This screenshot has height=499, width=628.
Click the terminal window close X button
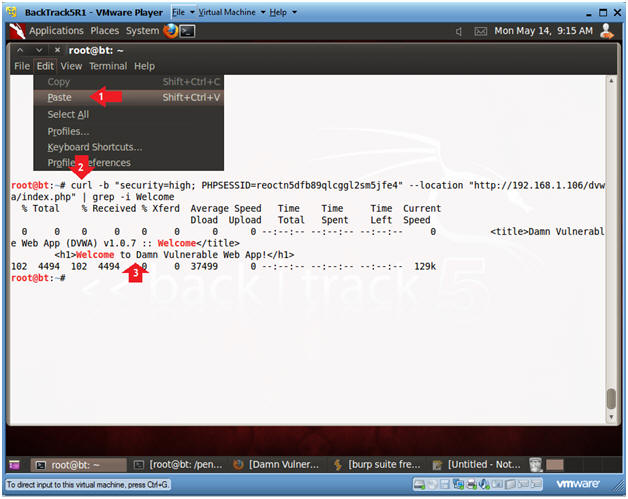pos(57,50)
